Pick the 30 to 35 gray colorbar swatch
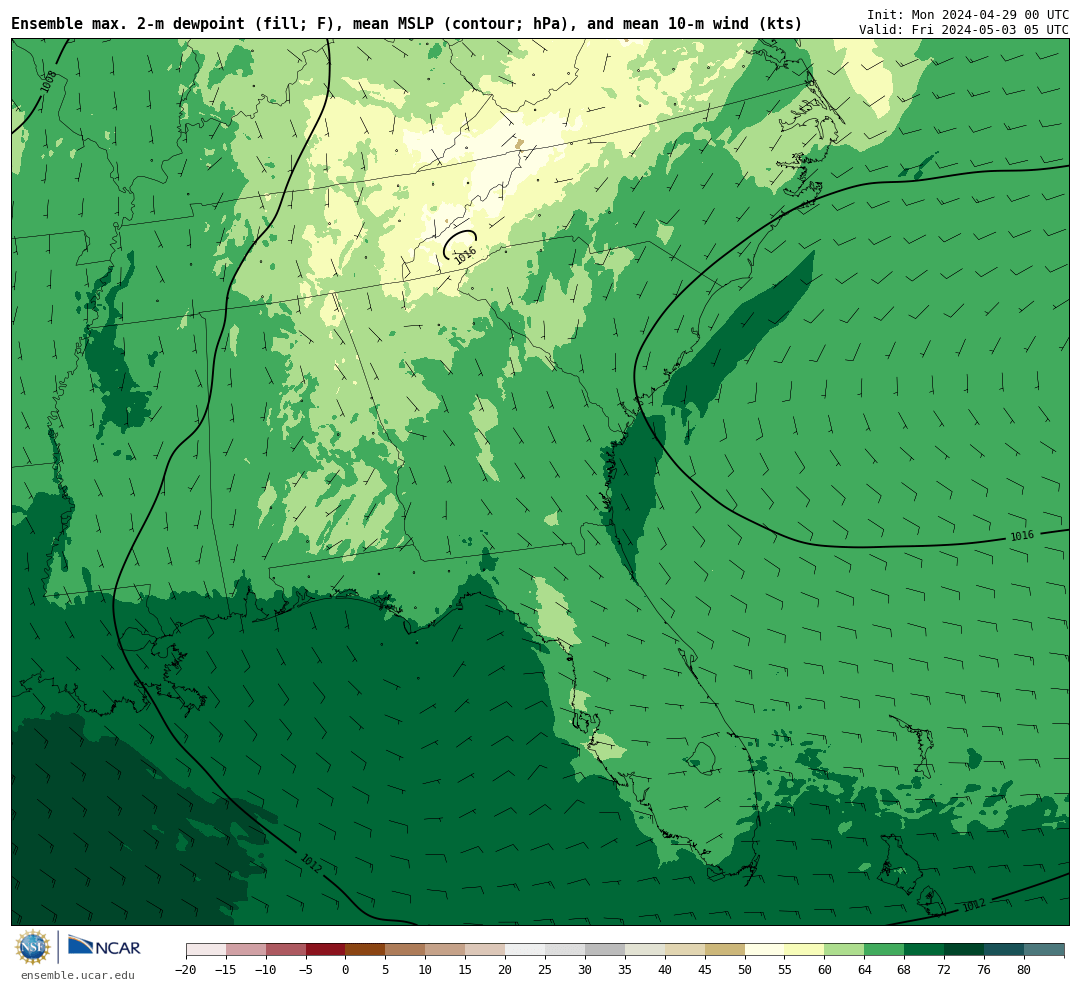This screenshot has height=988, width=1080. (x=605, y=950)
